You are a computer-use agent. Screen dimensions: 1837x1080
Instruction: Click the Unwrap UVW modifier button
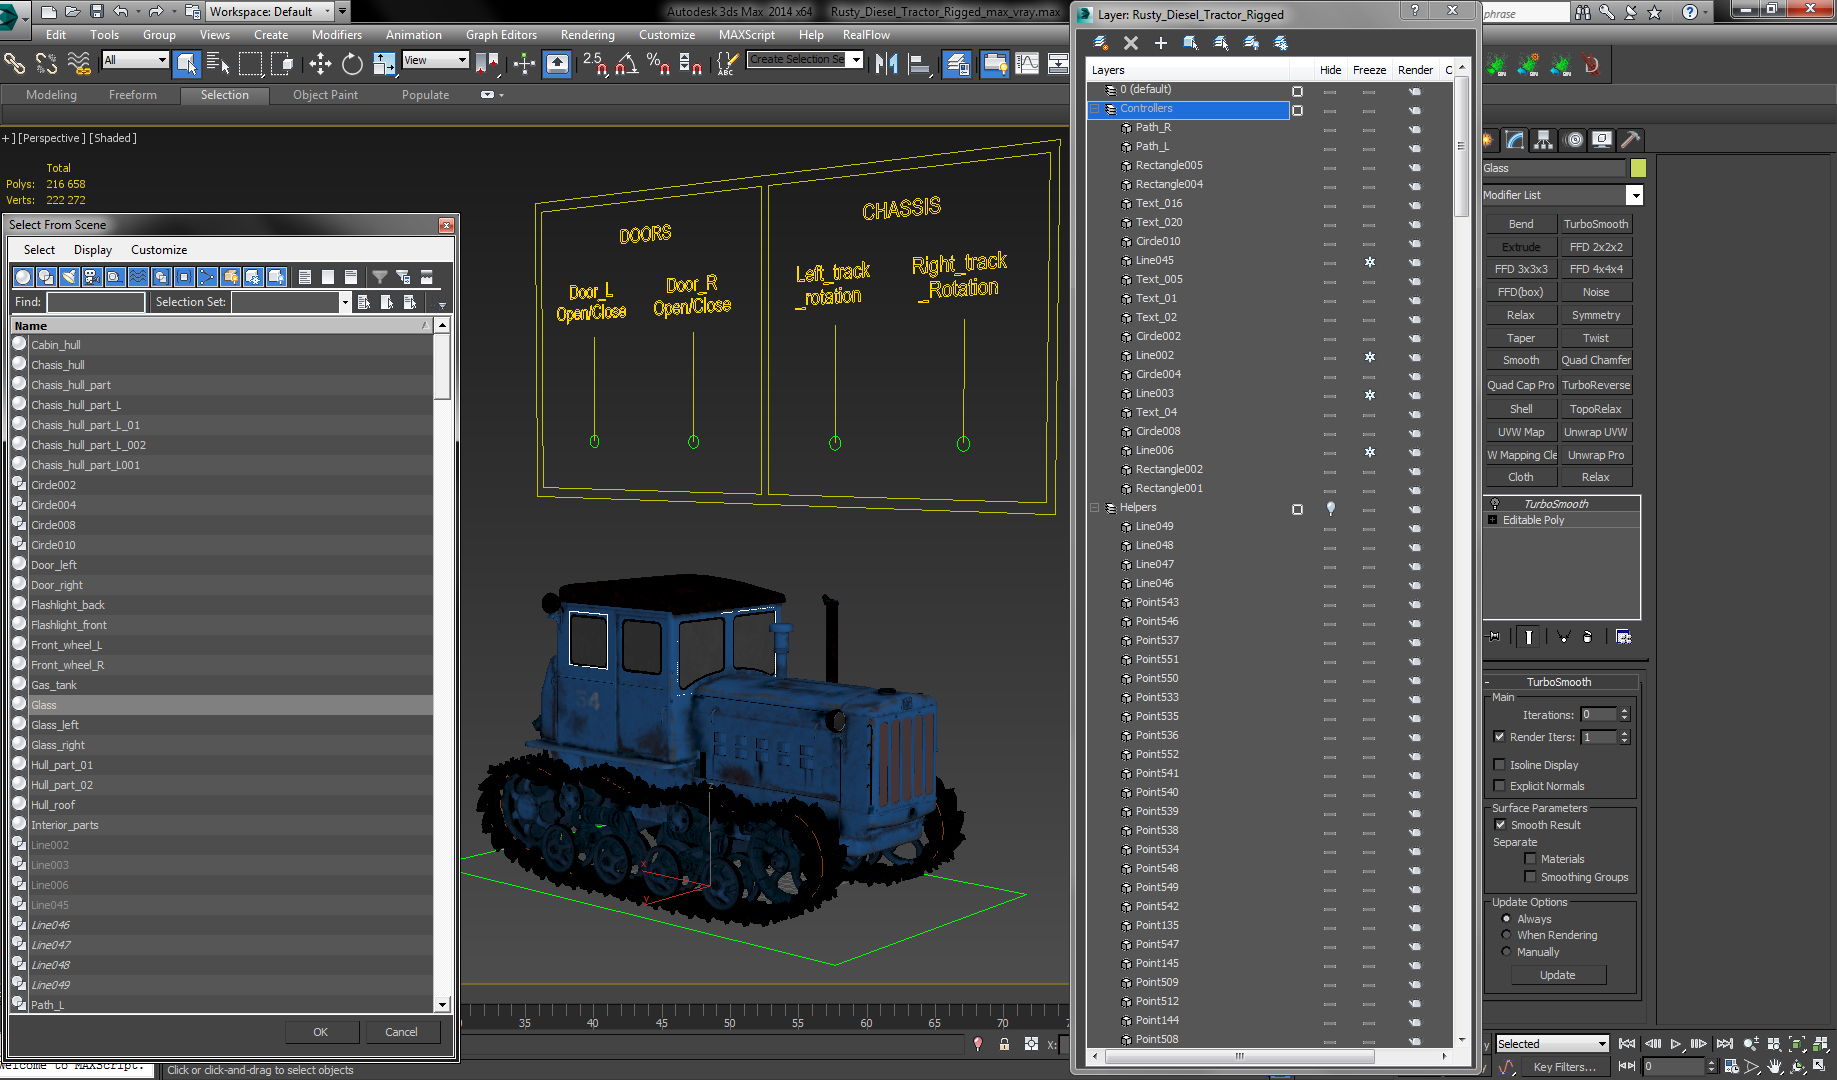(1595, 432)
